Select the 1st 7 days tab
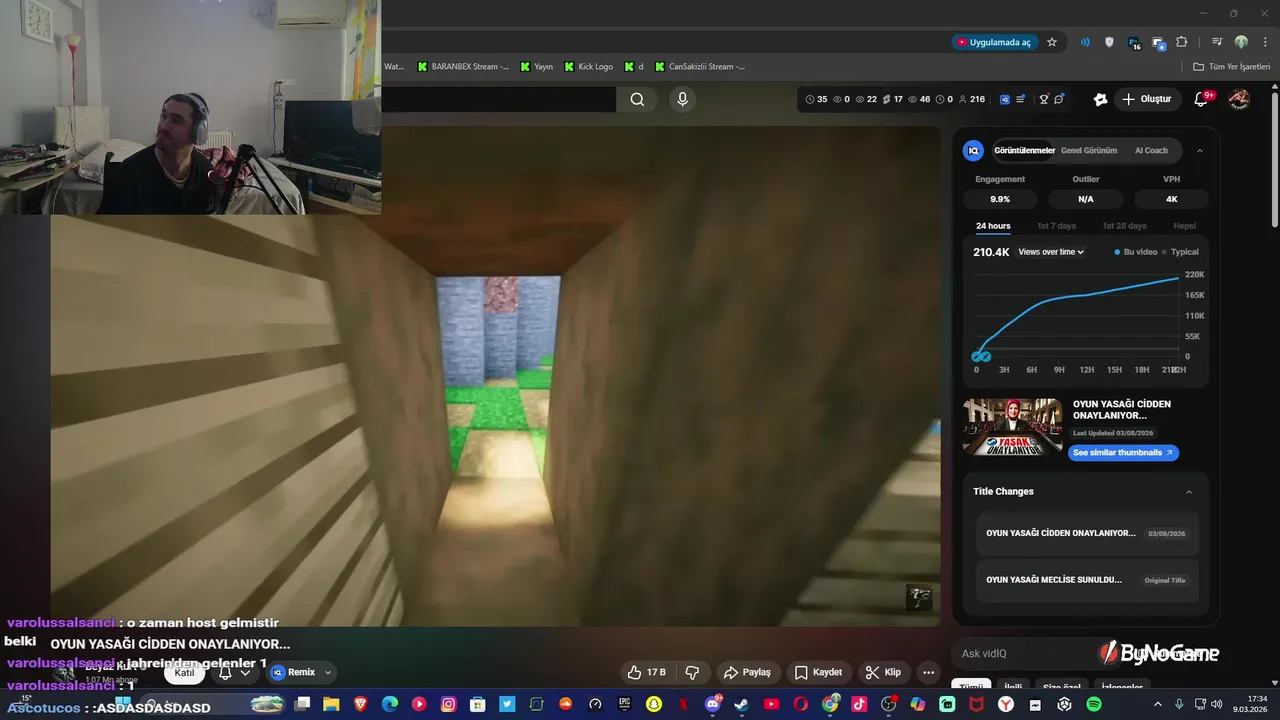 [1056, 226]
